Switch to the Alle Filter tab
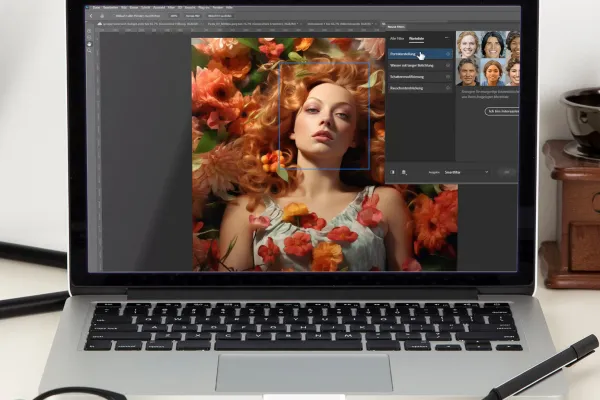The width and height of the screenshot is (600, 400). coord(397,39)
